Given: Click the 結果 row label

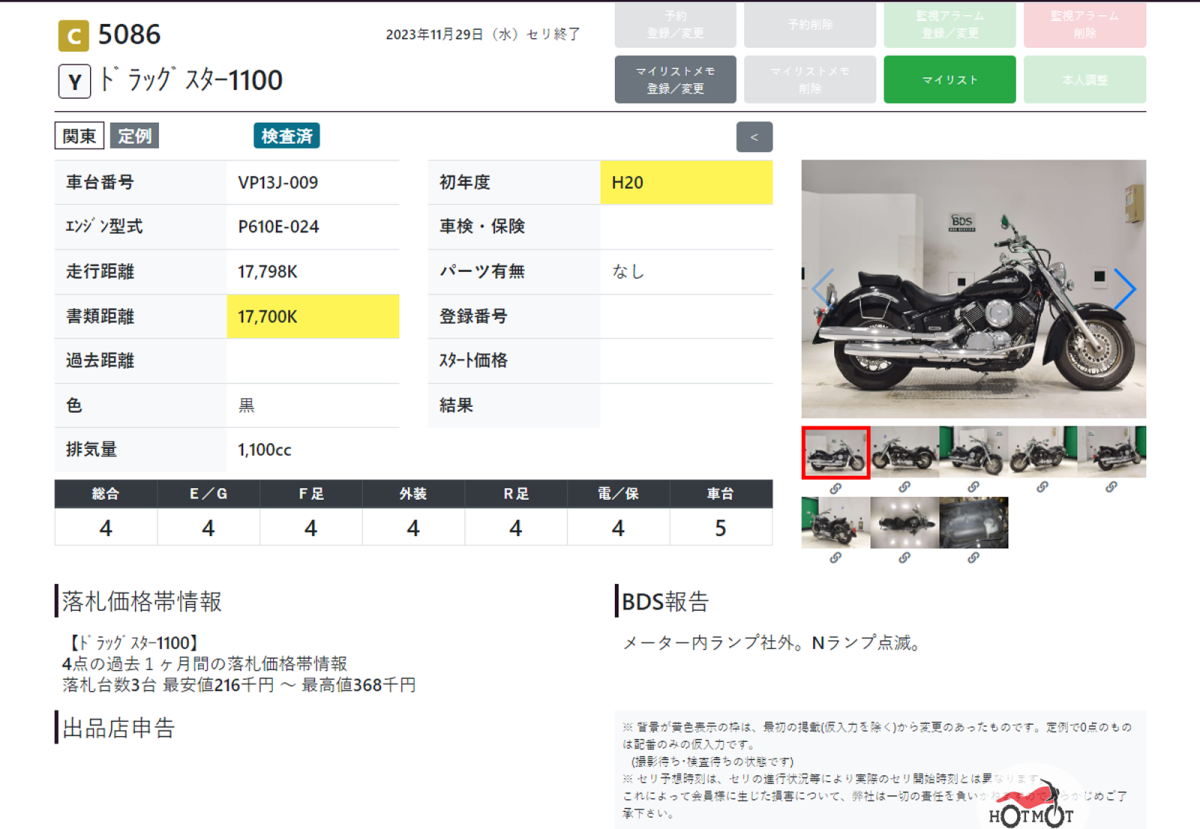Looking at the screenshot, I should (x=457, y=406).
